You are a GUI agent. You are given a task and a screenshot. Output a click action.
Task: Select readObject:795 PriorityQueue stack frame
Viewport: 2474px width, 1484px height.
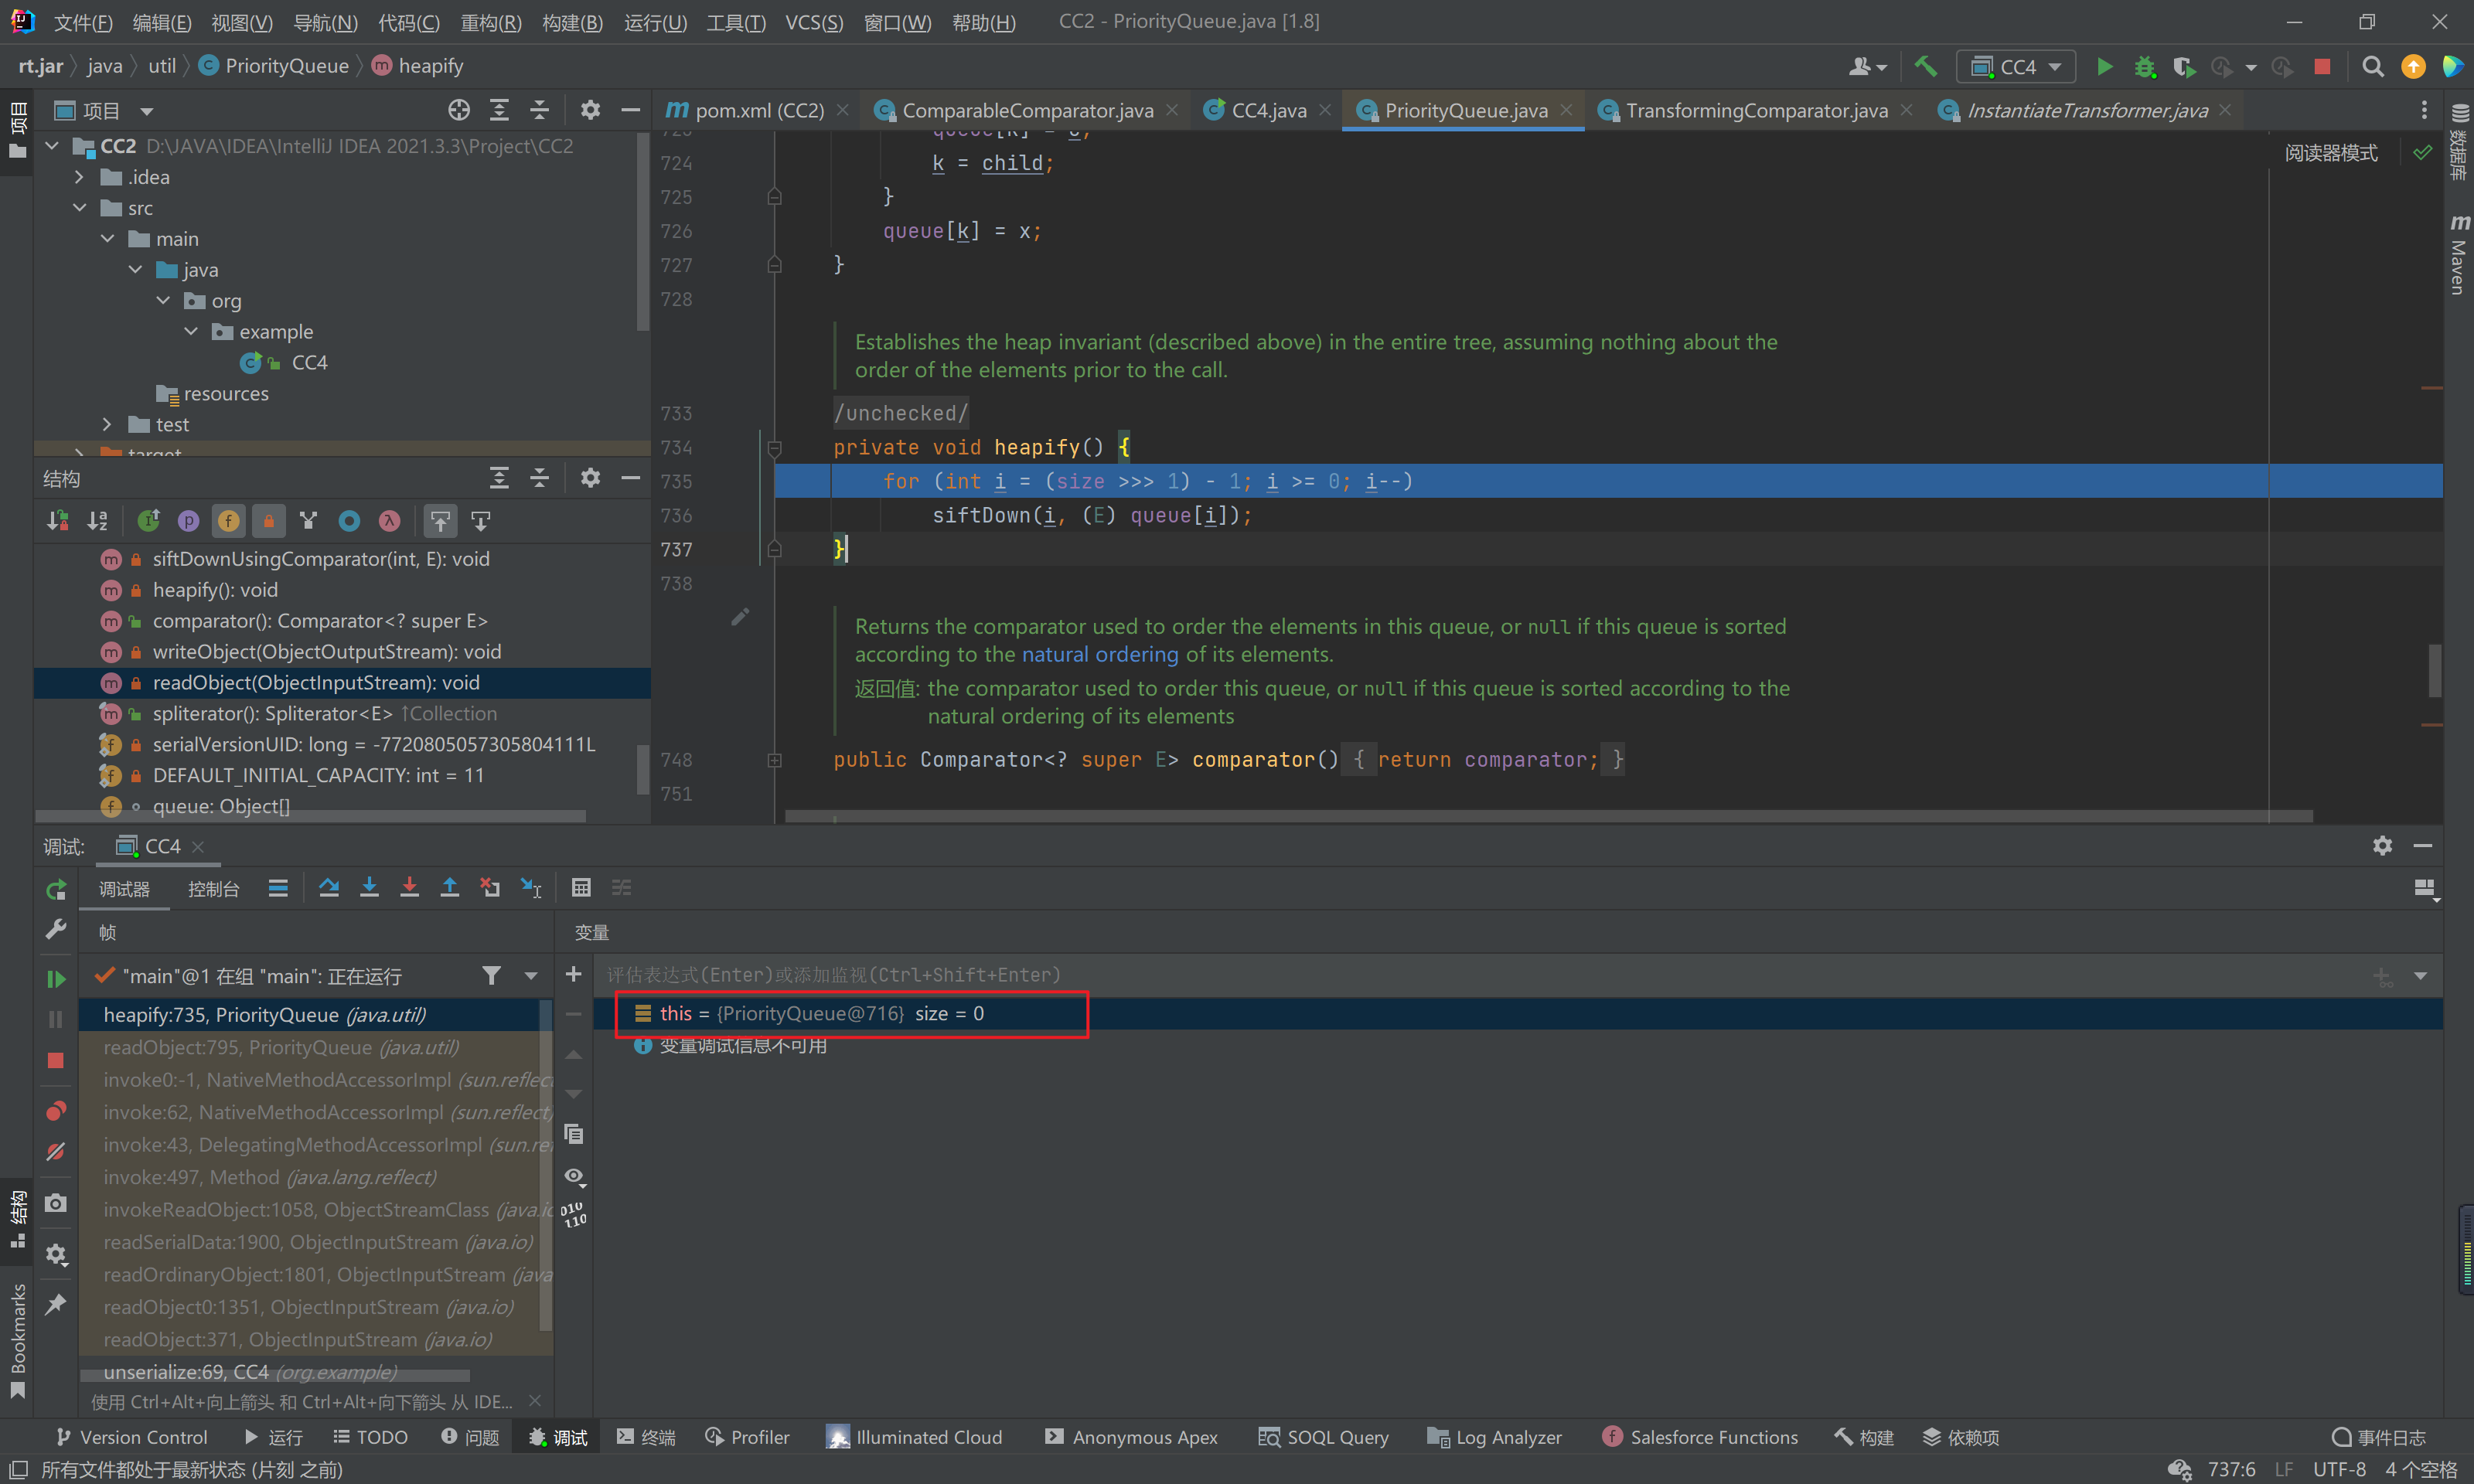[x=280, y=1047]
